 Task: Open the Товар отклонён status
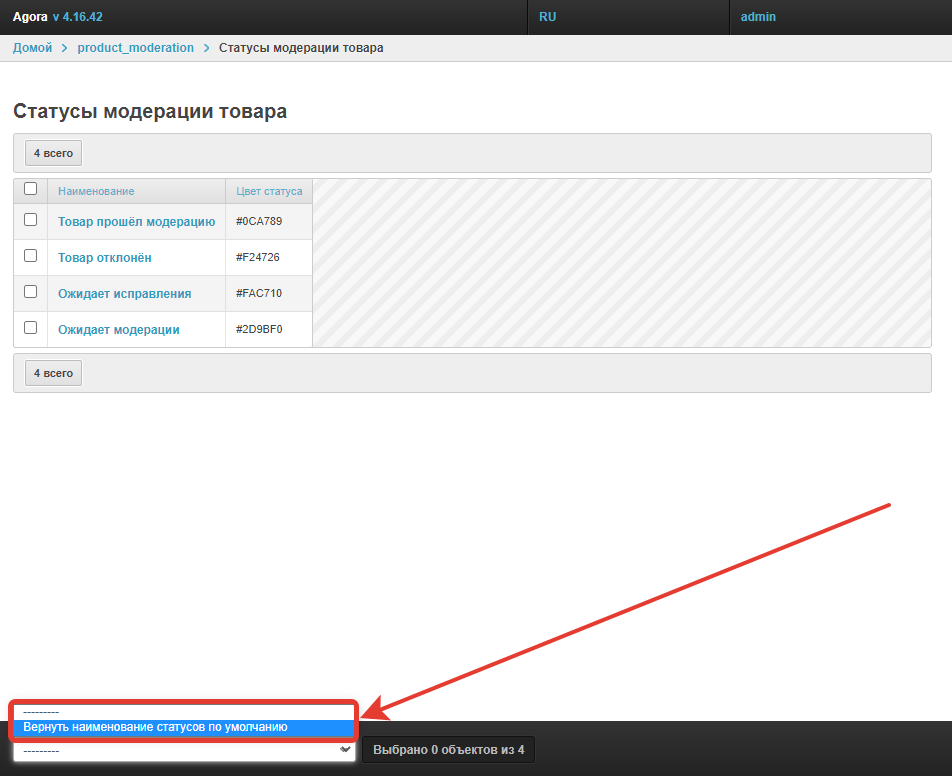[104, 257]
